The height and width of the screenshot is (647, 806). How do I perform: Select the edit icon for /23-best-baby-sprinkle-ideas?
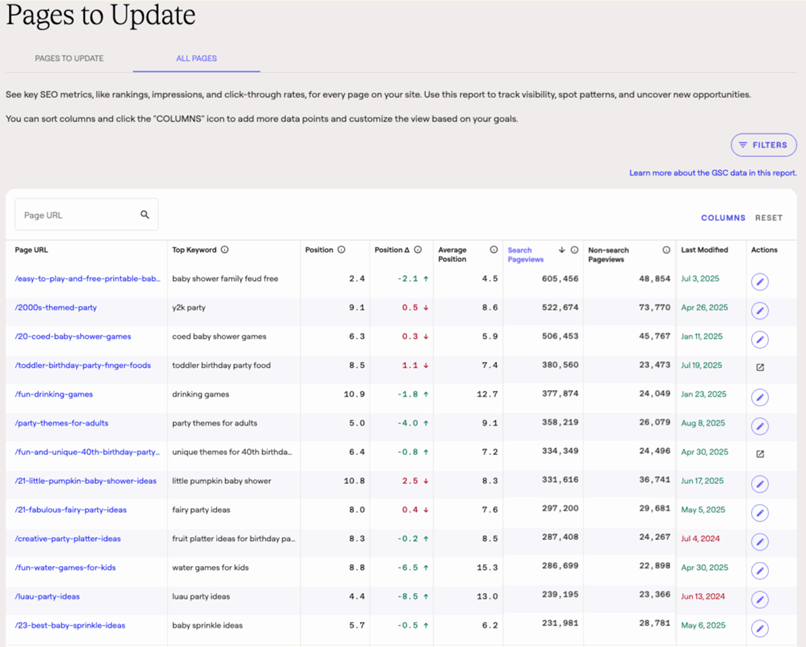coord(760,628)
